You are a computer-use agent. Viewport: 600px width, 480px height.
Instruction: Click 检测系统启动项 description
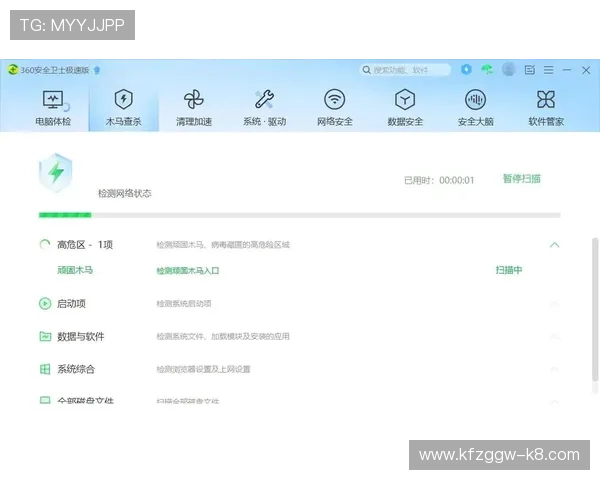(x=184, y=304)
